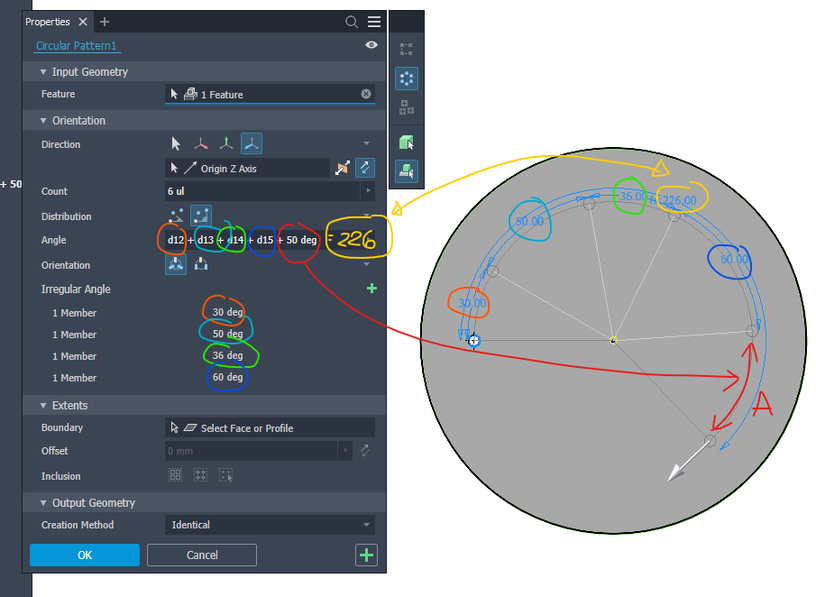Select the Origin Z Axis field
This screenshot has height=597, width=816.
tap(247, 168)
